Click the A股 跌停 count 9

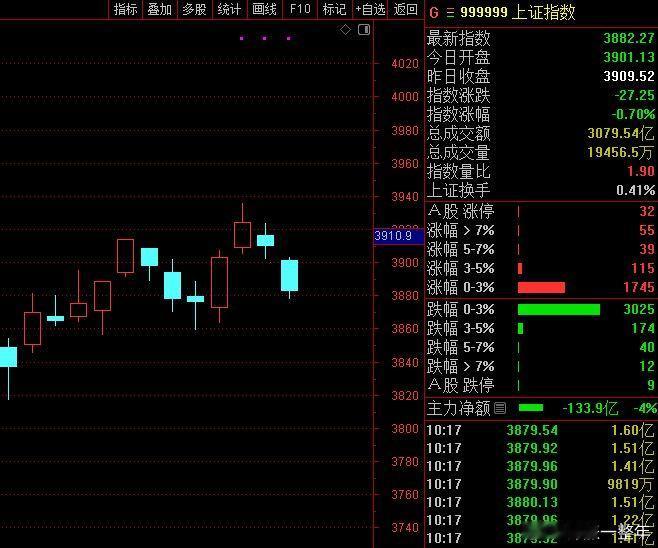click(x=650, y=385)
